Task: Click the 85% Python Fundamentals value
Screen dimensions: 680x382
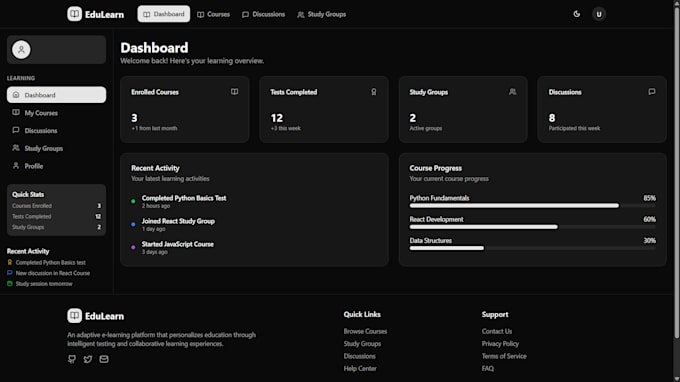Action: pos(649,198)
